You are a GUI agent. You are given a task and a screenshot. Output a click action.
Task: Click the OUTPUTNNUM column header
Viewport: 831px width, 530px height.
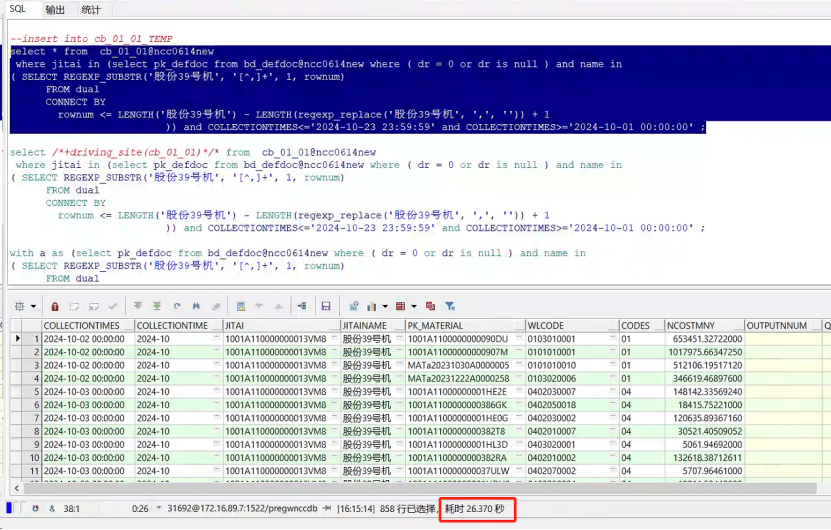tap(782, 325)
